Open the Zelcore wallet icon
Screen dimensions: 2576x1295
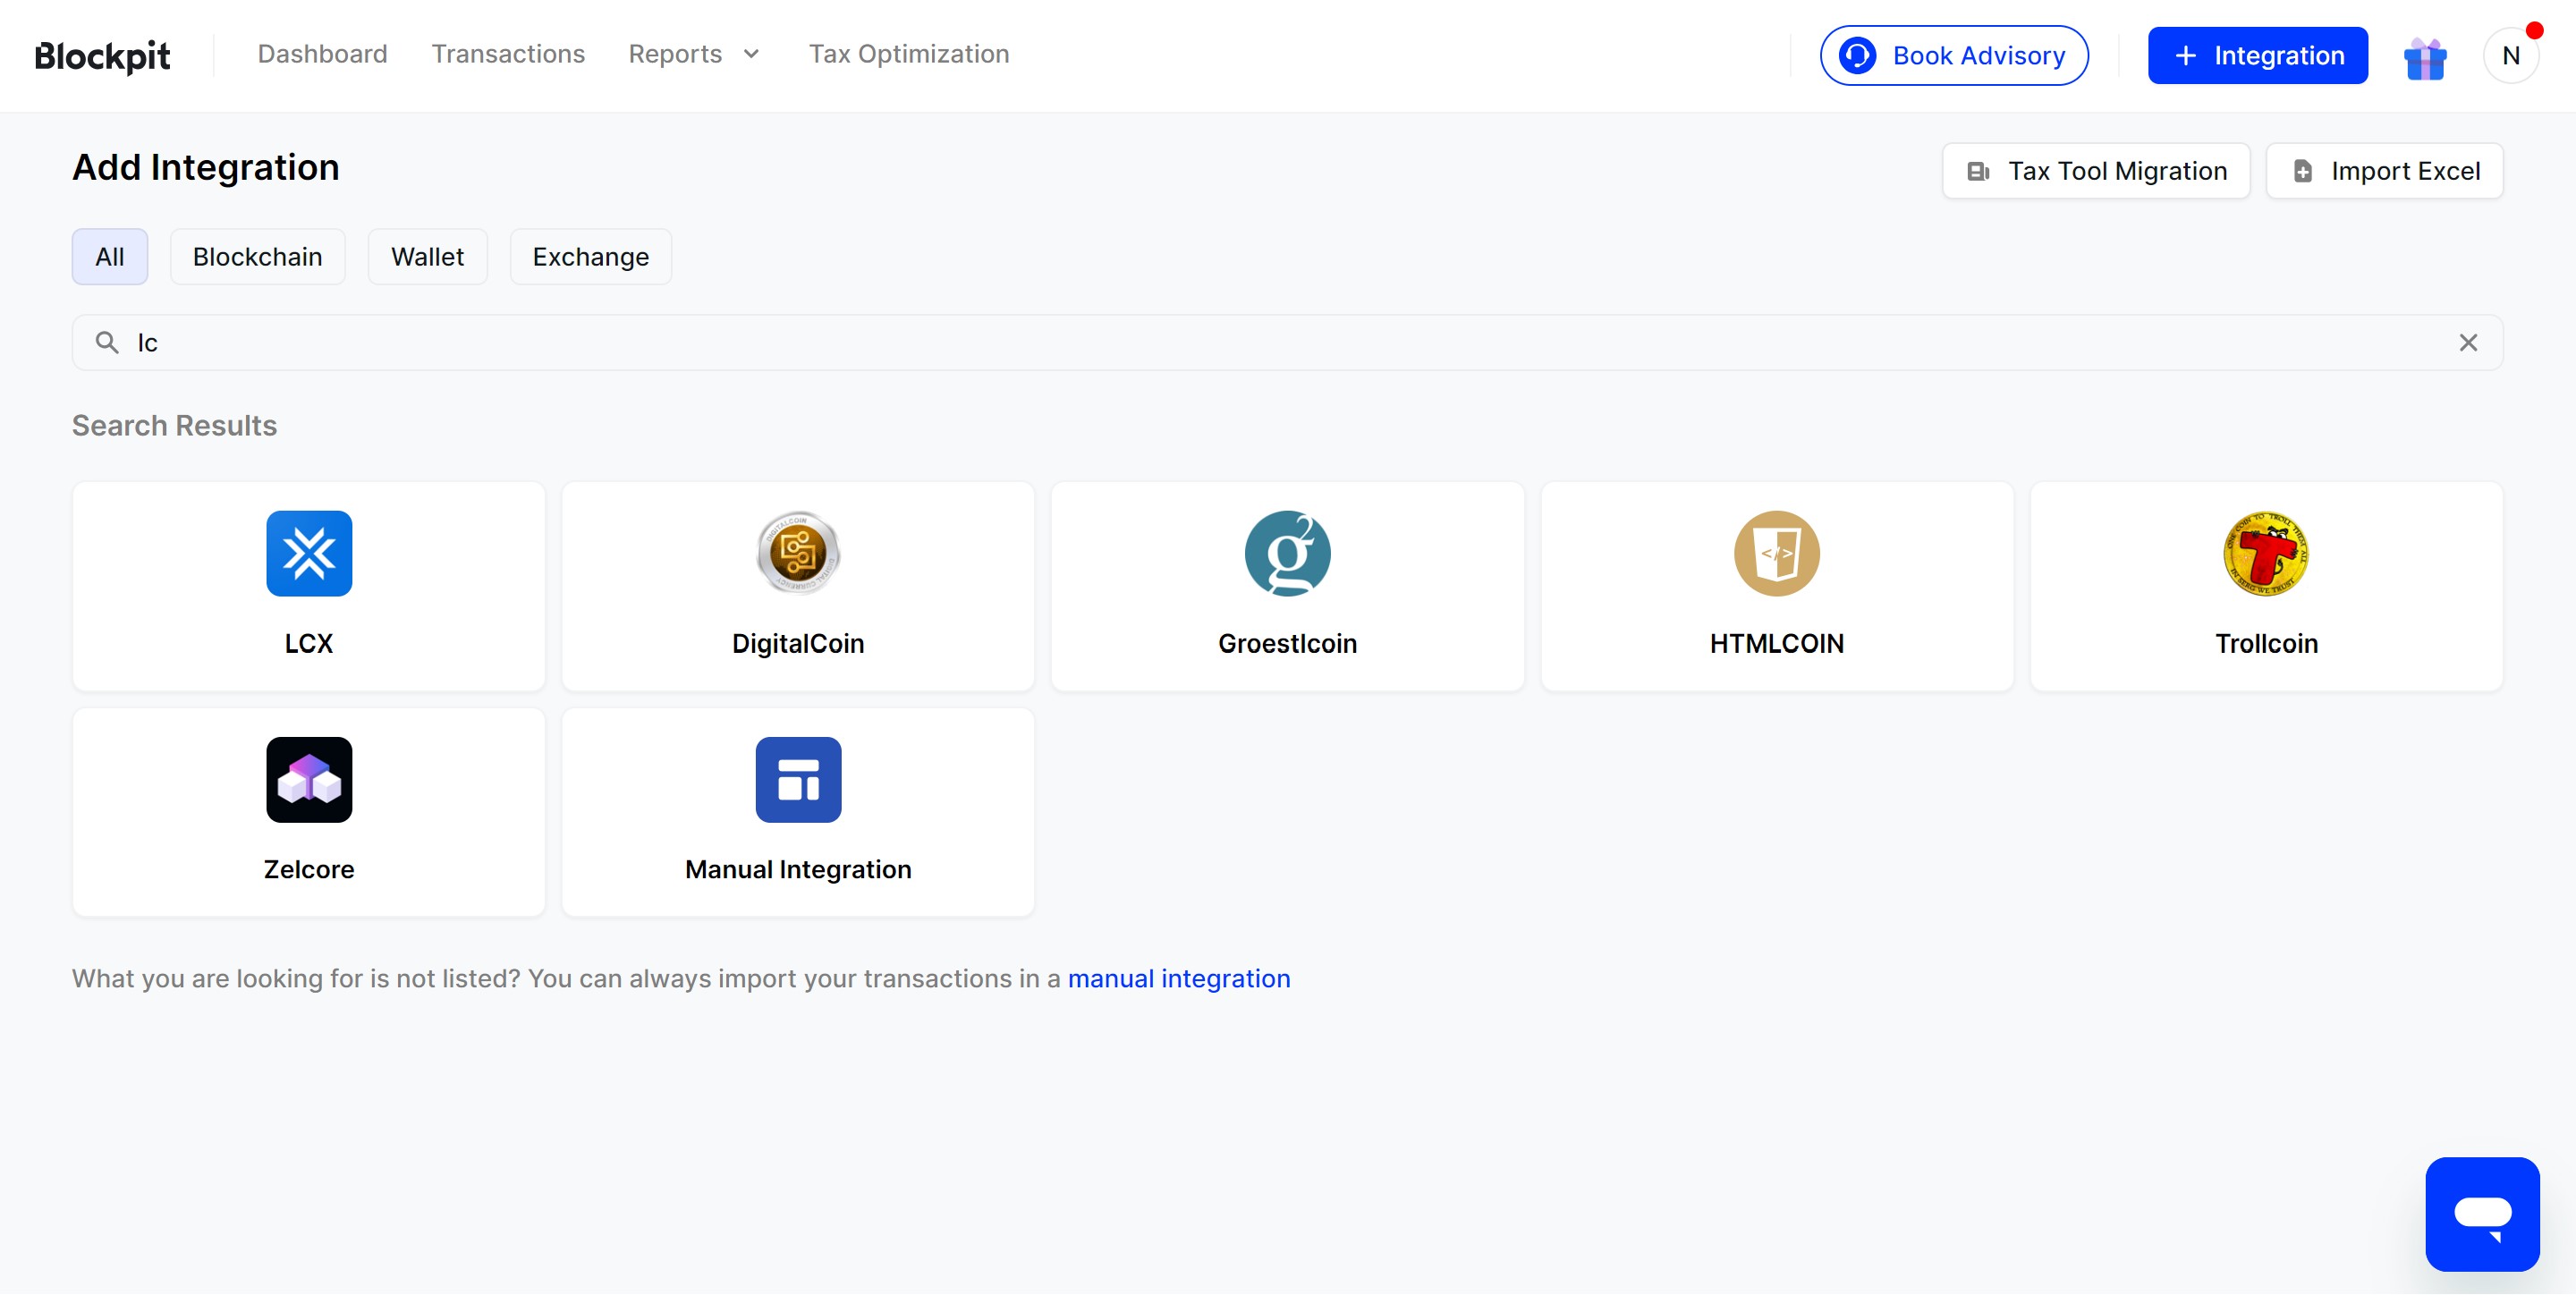309,779
